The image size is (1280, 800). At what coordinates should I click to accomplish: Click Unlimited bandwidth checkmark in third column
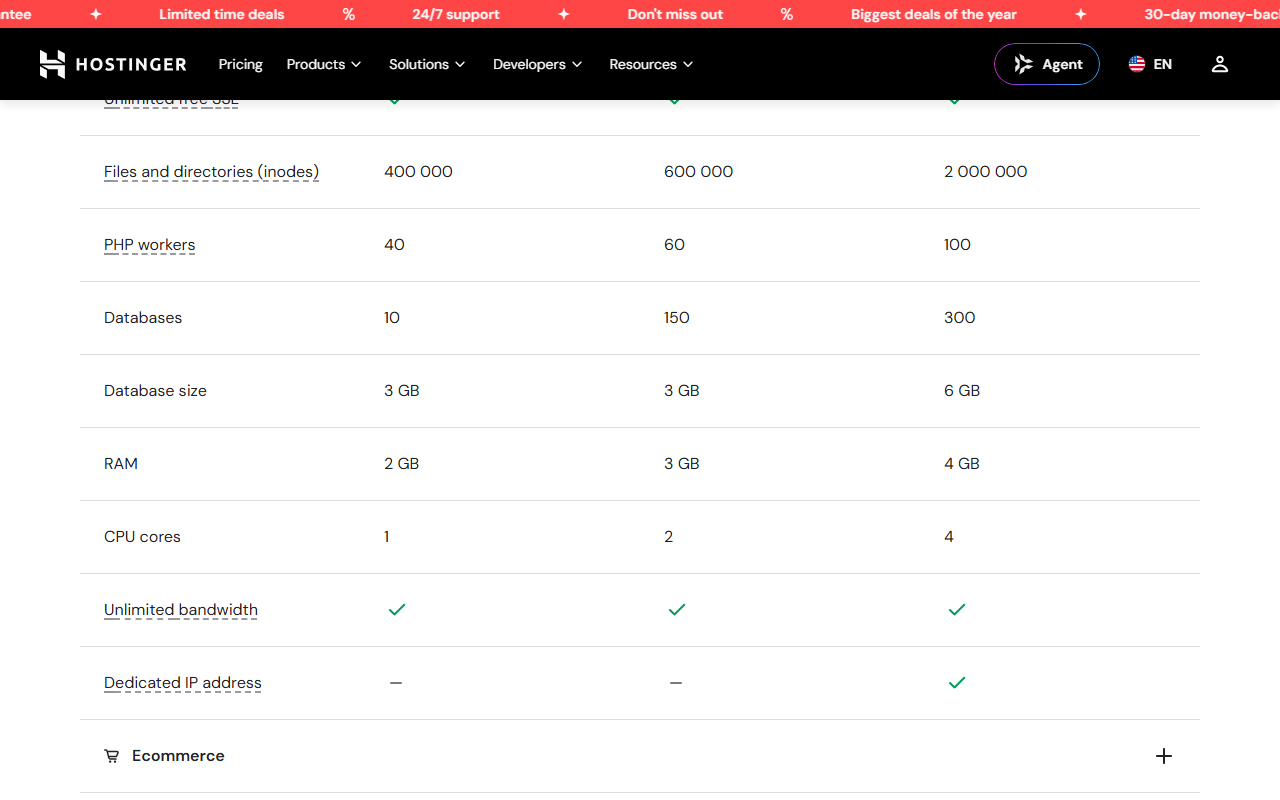[x=957, y=610]
